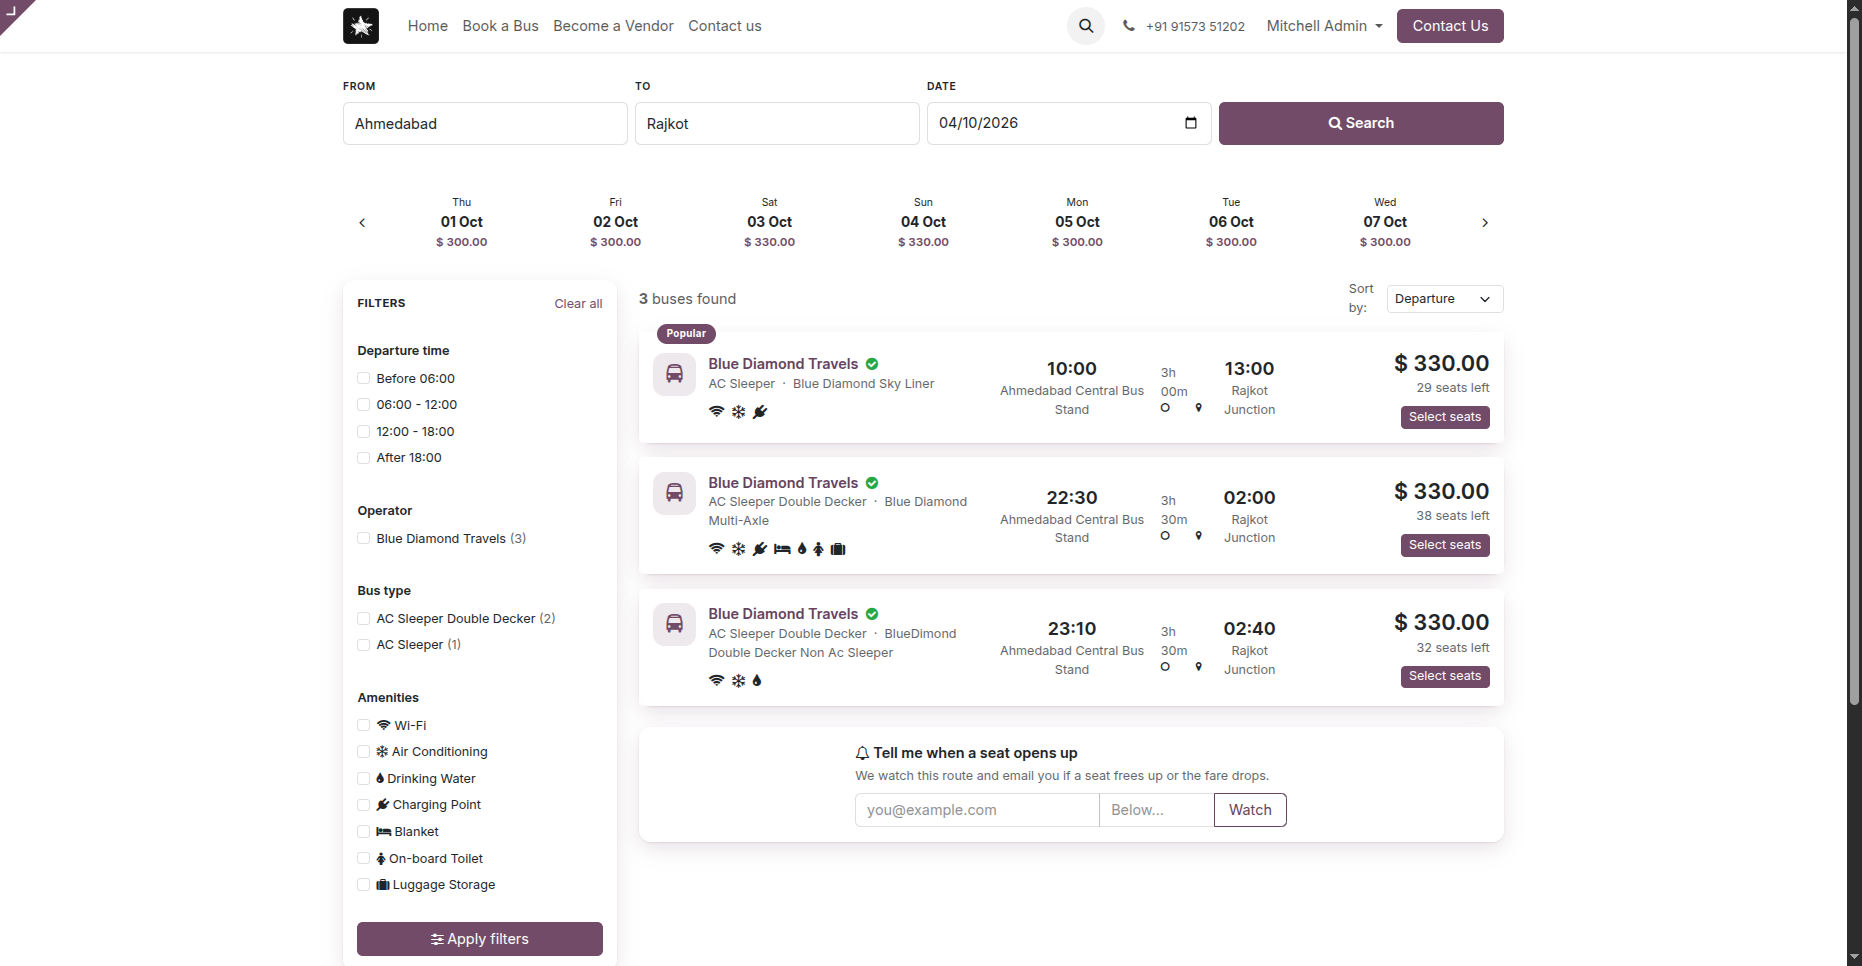Click the phone icon beside +91 91573 51202
The width and height of the screenshot is (1862, 966).
1129,26
